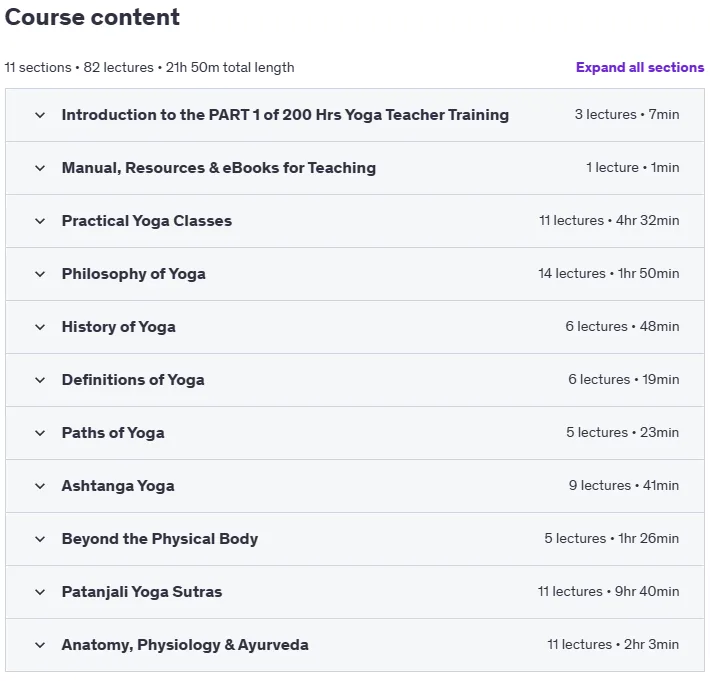The width and height of the screenshot is (710, 681).
Task: Open Definitions of Yoga chevron
Action: pos(40,380)
